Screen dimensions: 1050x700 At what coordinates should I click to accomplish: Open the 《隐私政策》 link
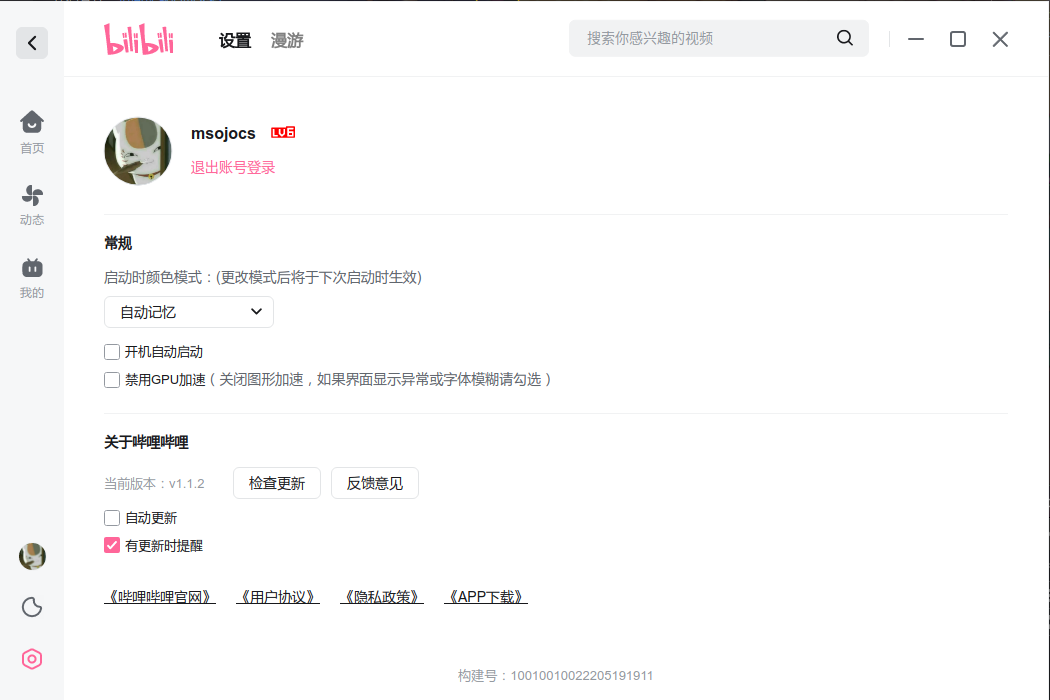[x=382, y=597]
